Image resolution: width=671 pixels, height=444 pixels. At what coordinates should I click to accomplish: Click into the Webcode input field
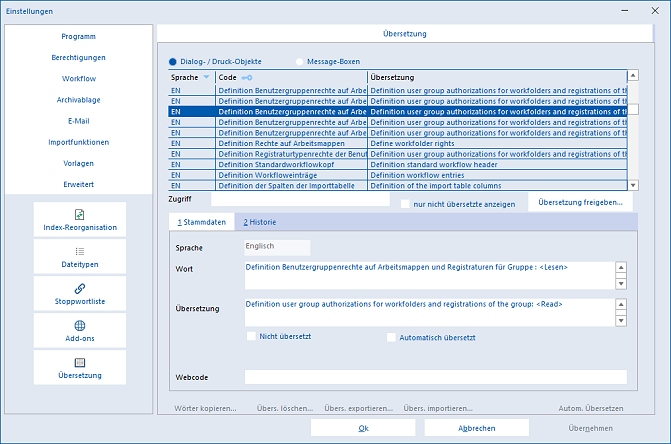click(435, 377)
